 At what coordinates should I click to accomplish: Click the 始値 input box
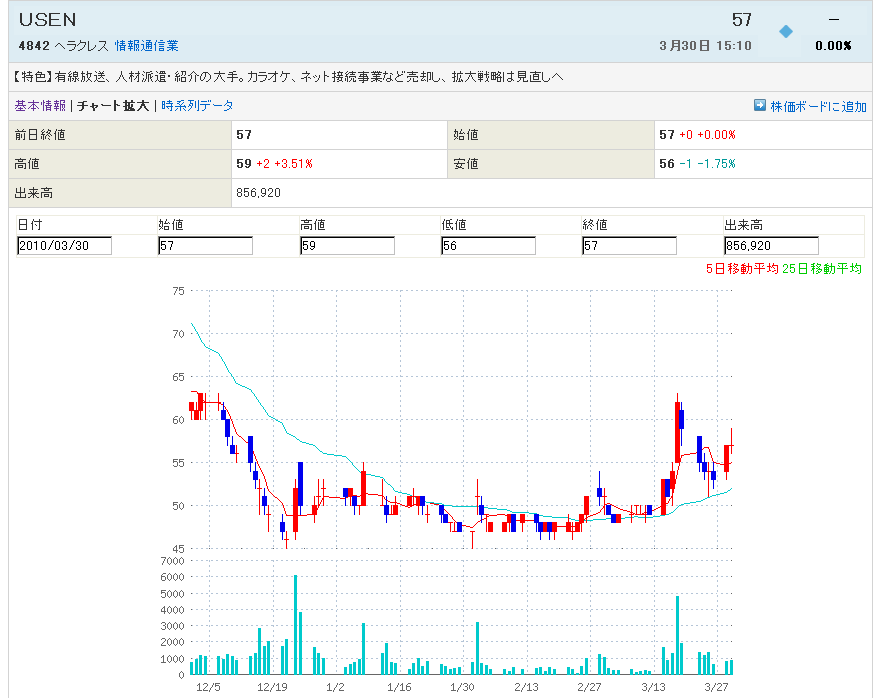click(205, 246)
